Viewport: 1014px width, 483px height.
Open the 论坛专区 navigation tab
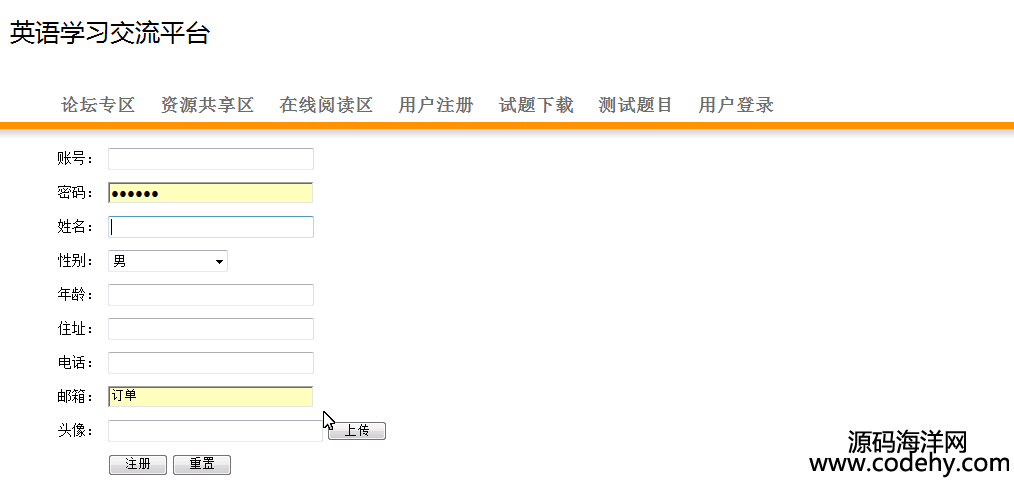98,105
